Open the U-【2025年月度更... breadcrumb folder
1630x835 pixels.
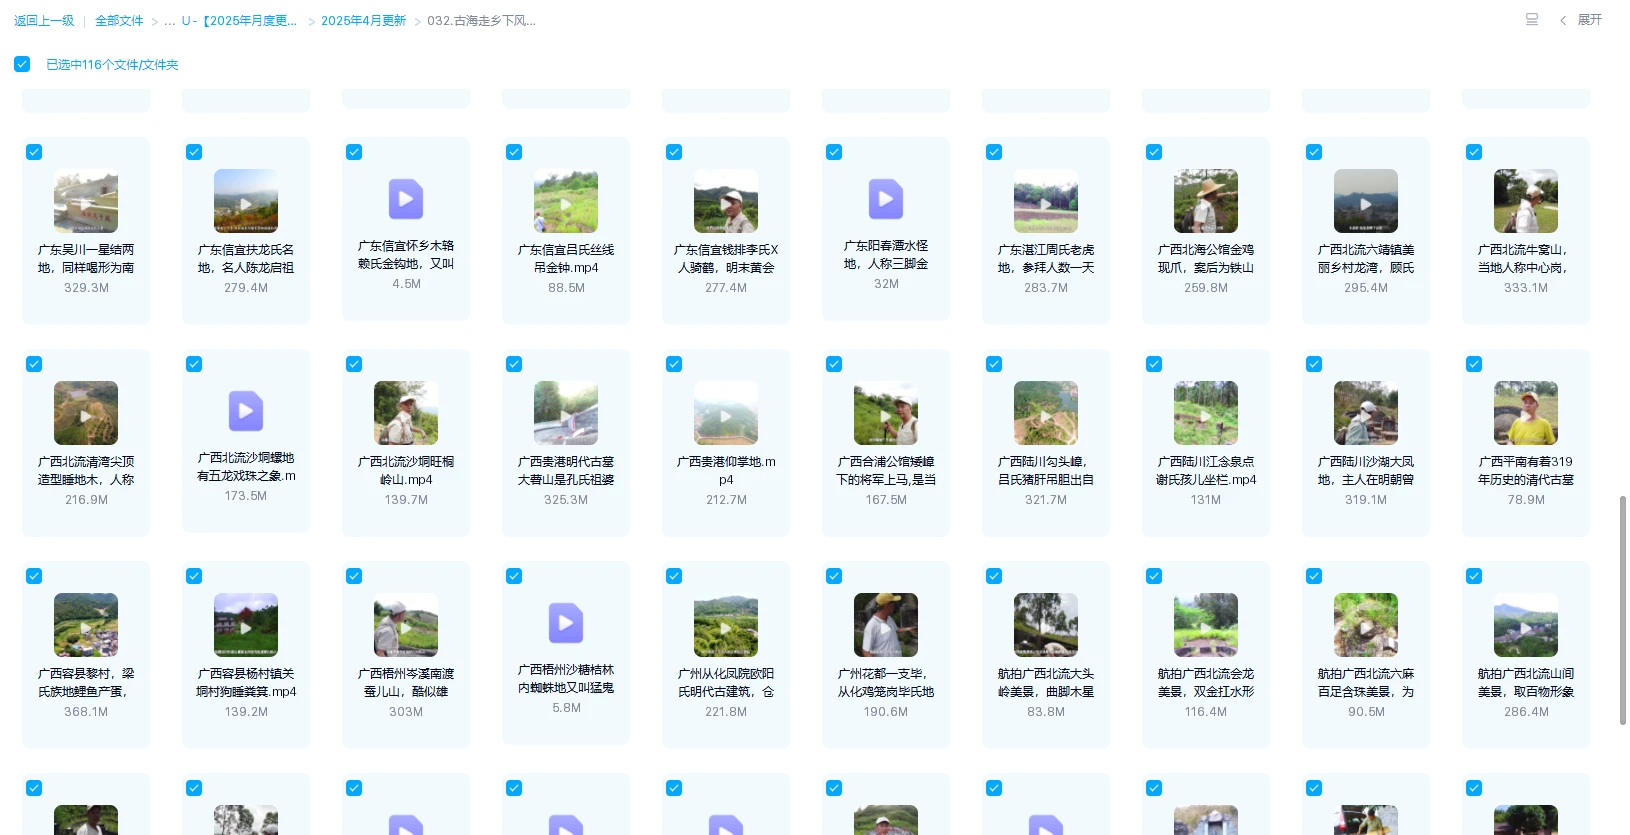[239, 21]
